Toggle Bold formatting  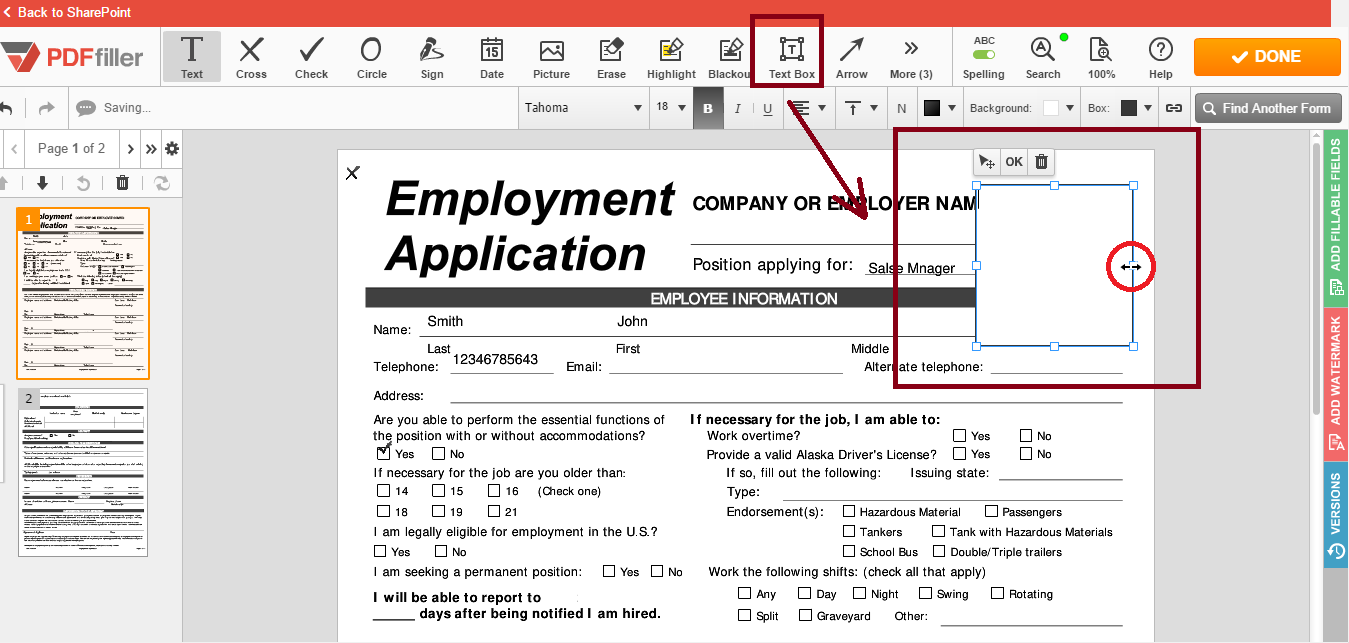(708, 108)
